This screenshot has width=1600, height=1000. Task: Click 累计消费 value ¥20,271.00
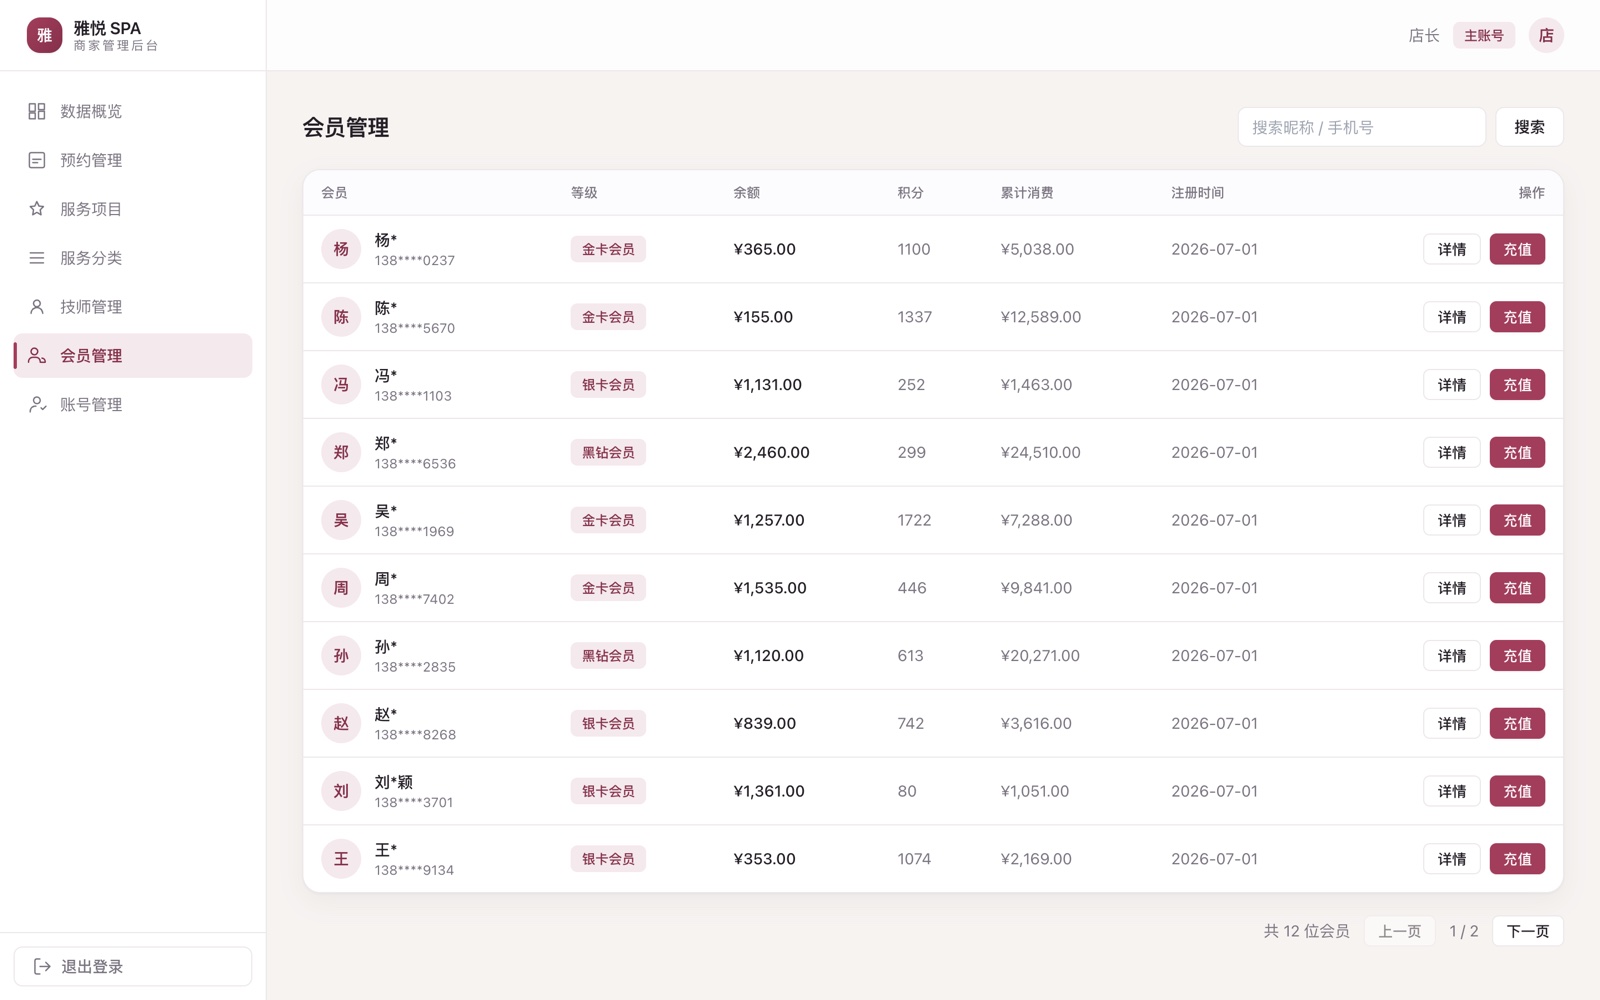(x=1040, y=656)
